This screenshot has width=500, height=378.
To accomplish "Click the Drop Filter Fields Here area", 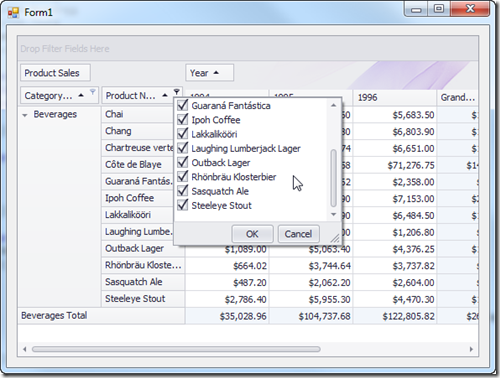I will [248, 48].
